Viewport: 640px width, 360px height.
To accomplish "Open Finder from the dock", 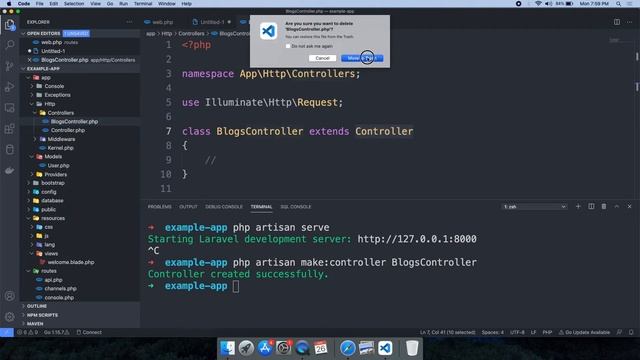I will tap(227, 348).
